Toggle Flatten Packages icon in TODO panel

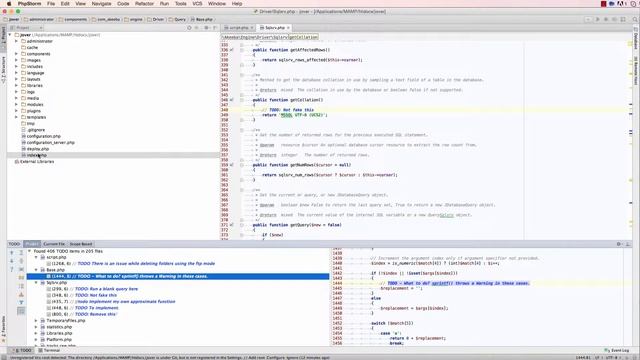[x=21, y=294]
